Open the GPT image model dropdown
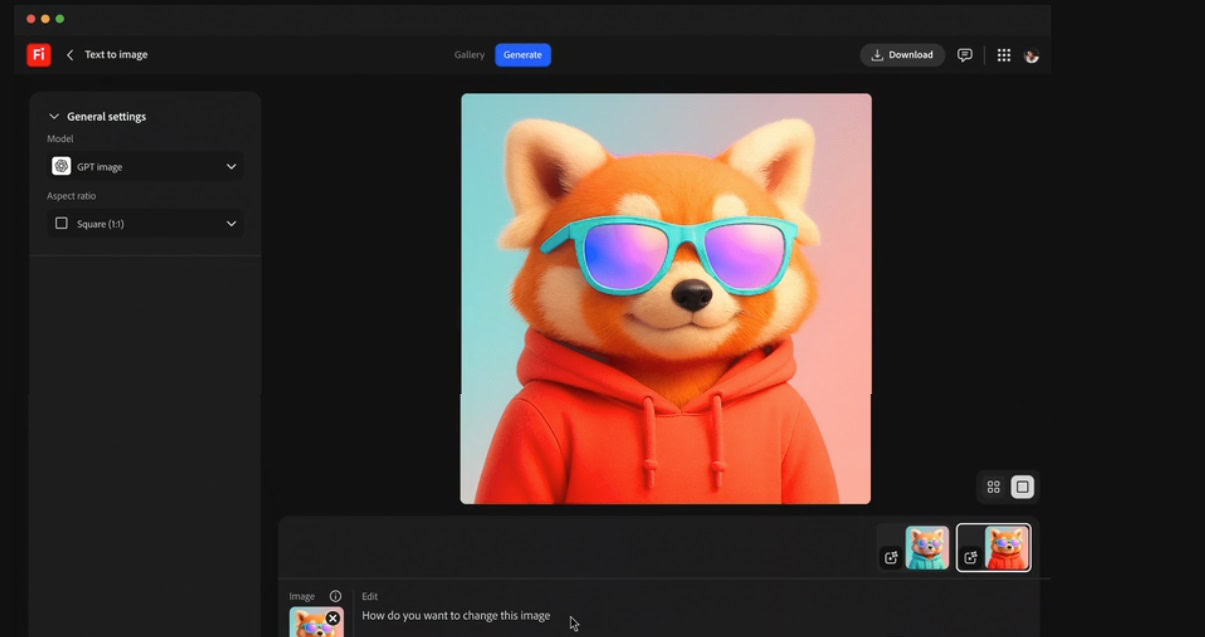Screen dimensions: 1205x637 (x=146, y=167)
